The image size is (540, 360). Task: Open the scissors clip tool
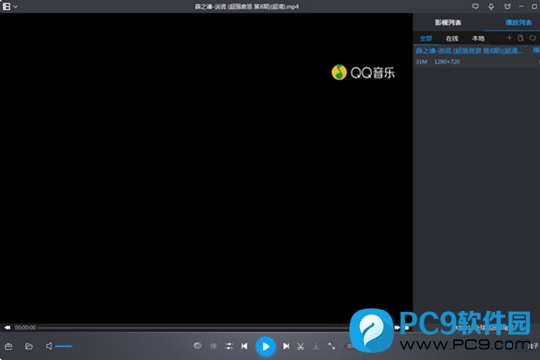coord(301,346)
